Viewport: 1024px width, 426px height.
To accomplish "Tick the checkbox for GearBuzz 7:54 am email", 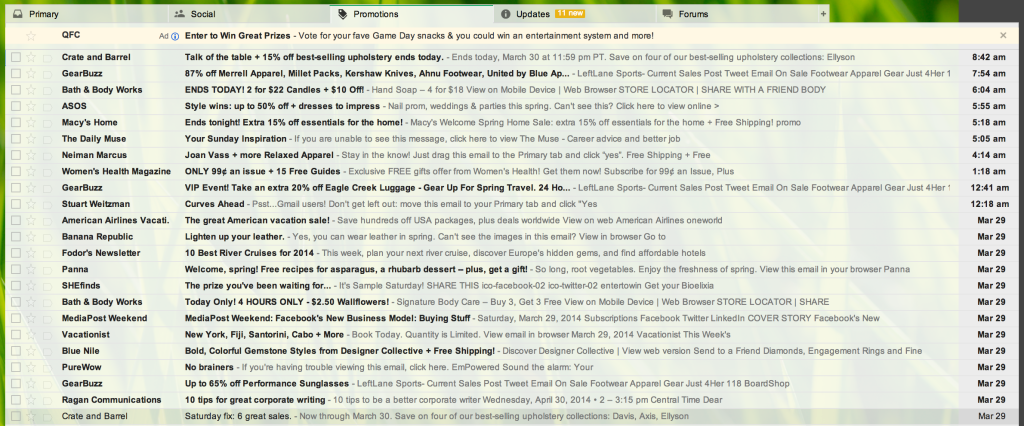I will 16,73.
